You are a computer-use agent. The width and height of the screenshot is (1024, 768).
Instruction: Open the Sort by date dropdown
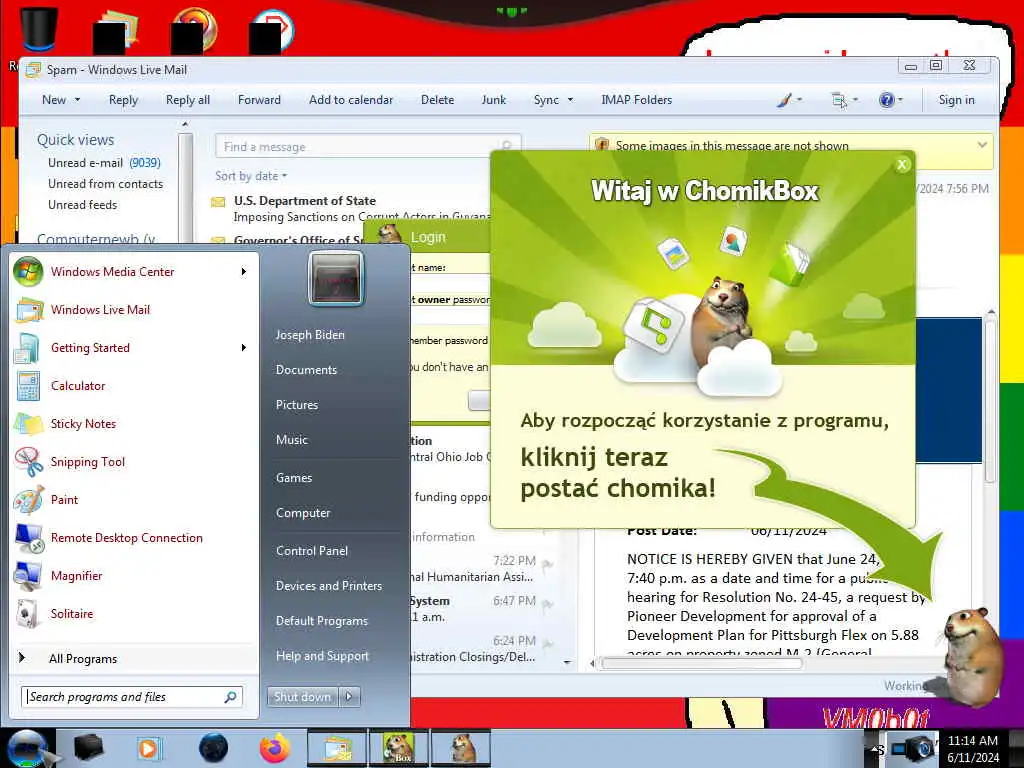pos(251,176)
